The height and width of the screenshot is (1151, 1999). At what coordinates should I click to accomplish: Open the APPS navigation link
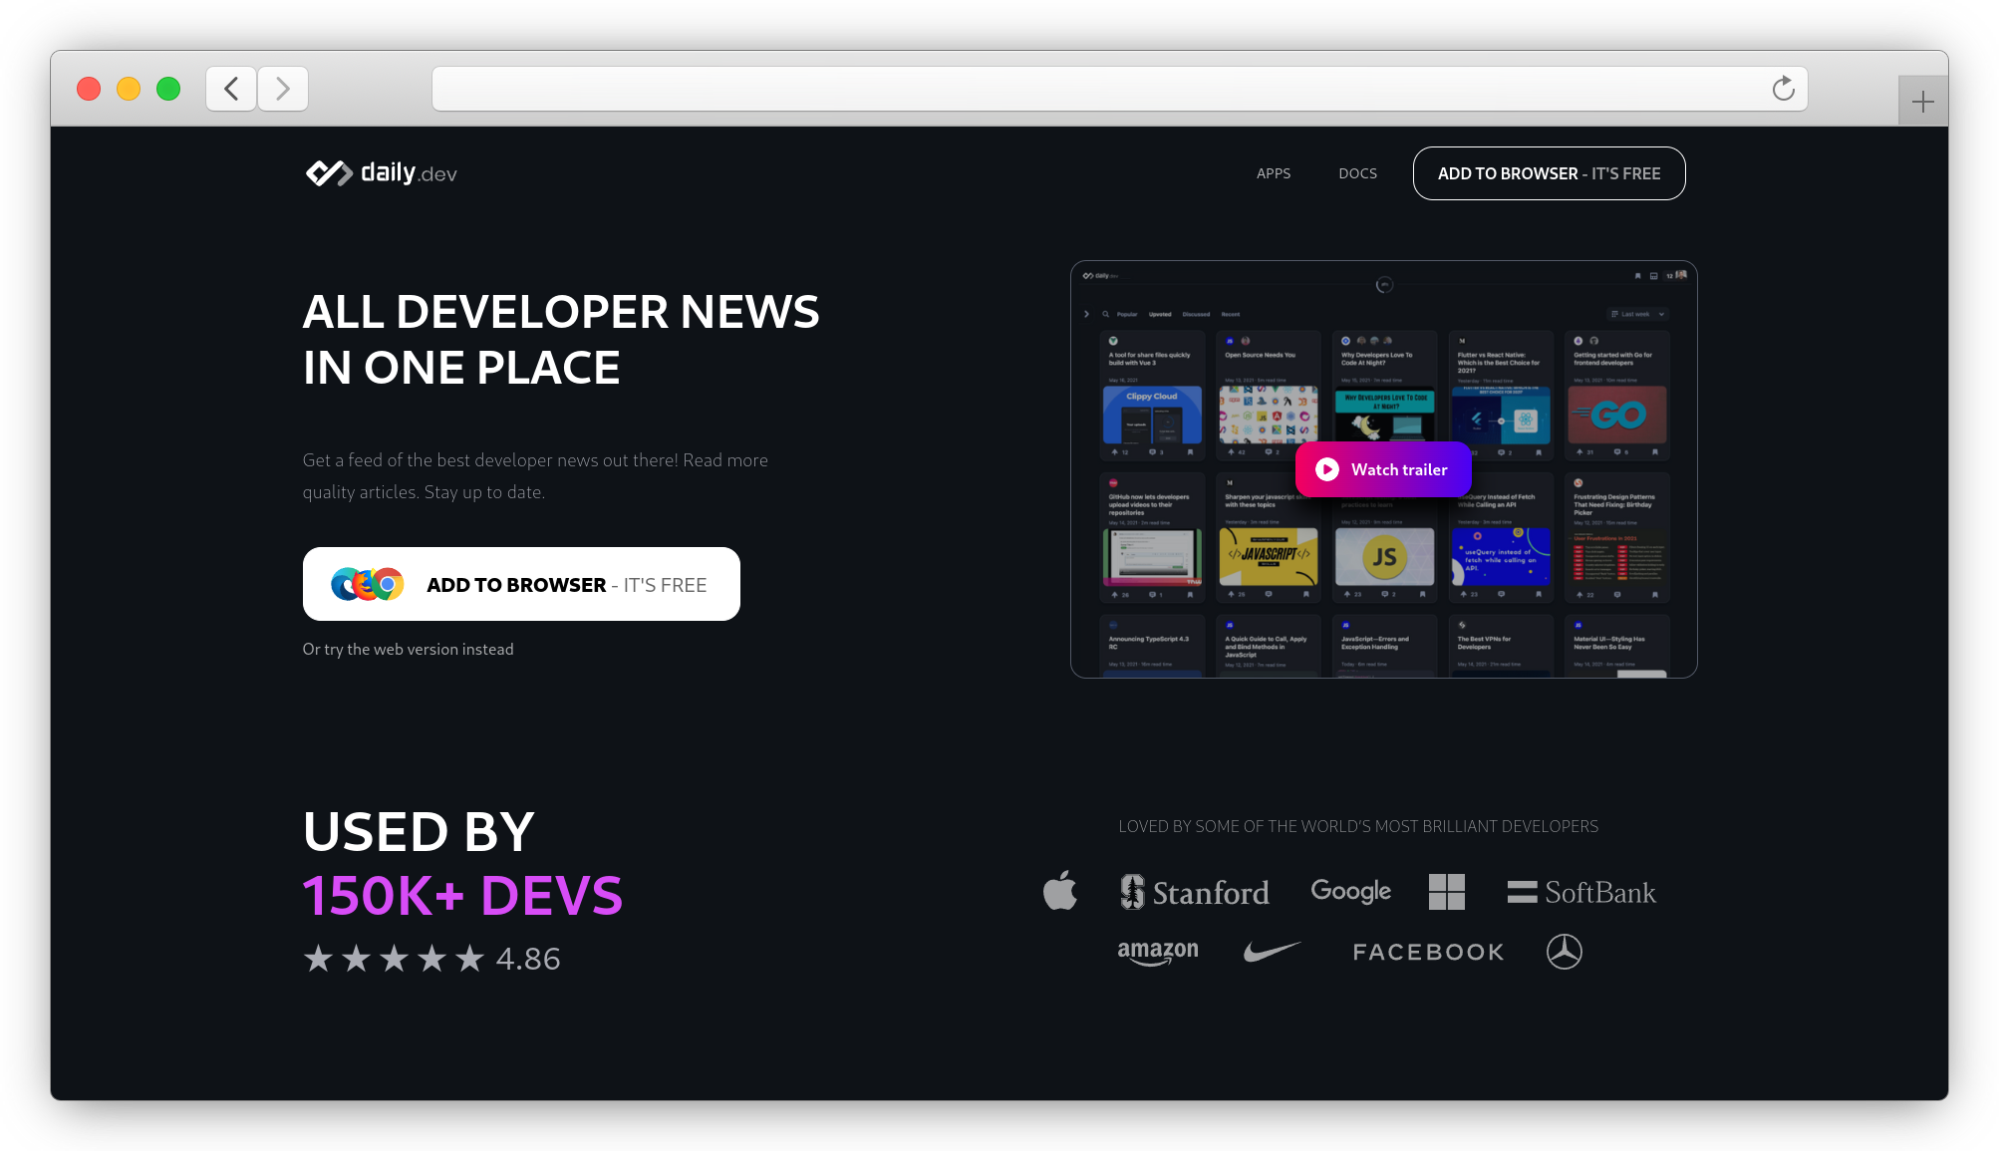pyautogui.click(x=1273, y=173)
